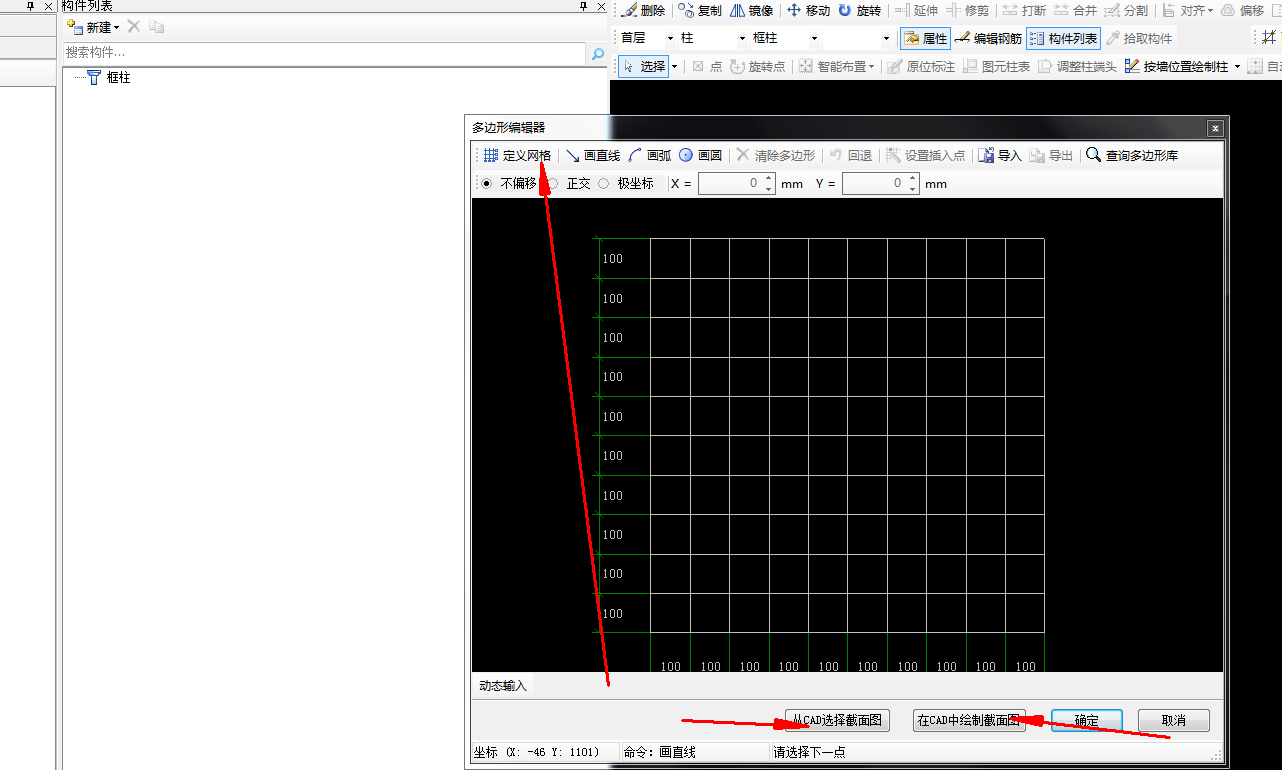Click the 旋转点 rotate point tool
The height and width of the screenshot is (770, 1282).
point(758,67)
